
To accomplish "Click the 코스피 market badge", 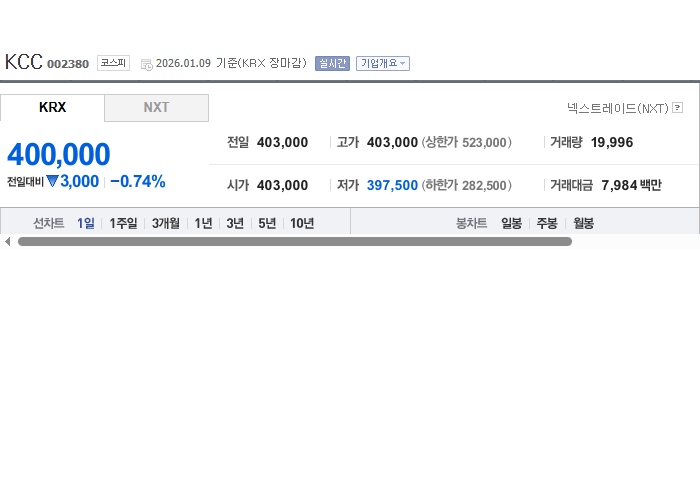I will tap(113, 63).
